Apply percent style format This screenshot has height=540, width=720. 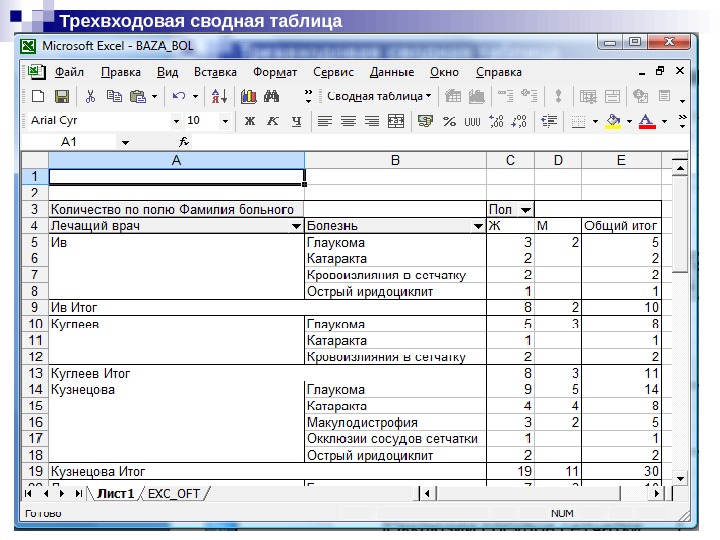click(450, 121)
